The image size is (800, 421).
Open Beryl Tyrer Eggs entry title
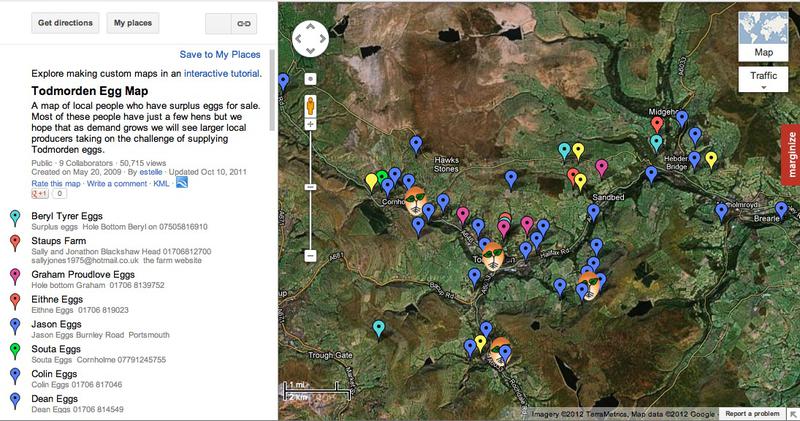pyautogui.click(x=67, y=216)
